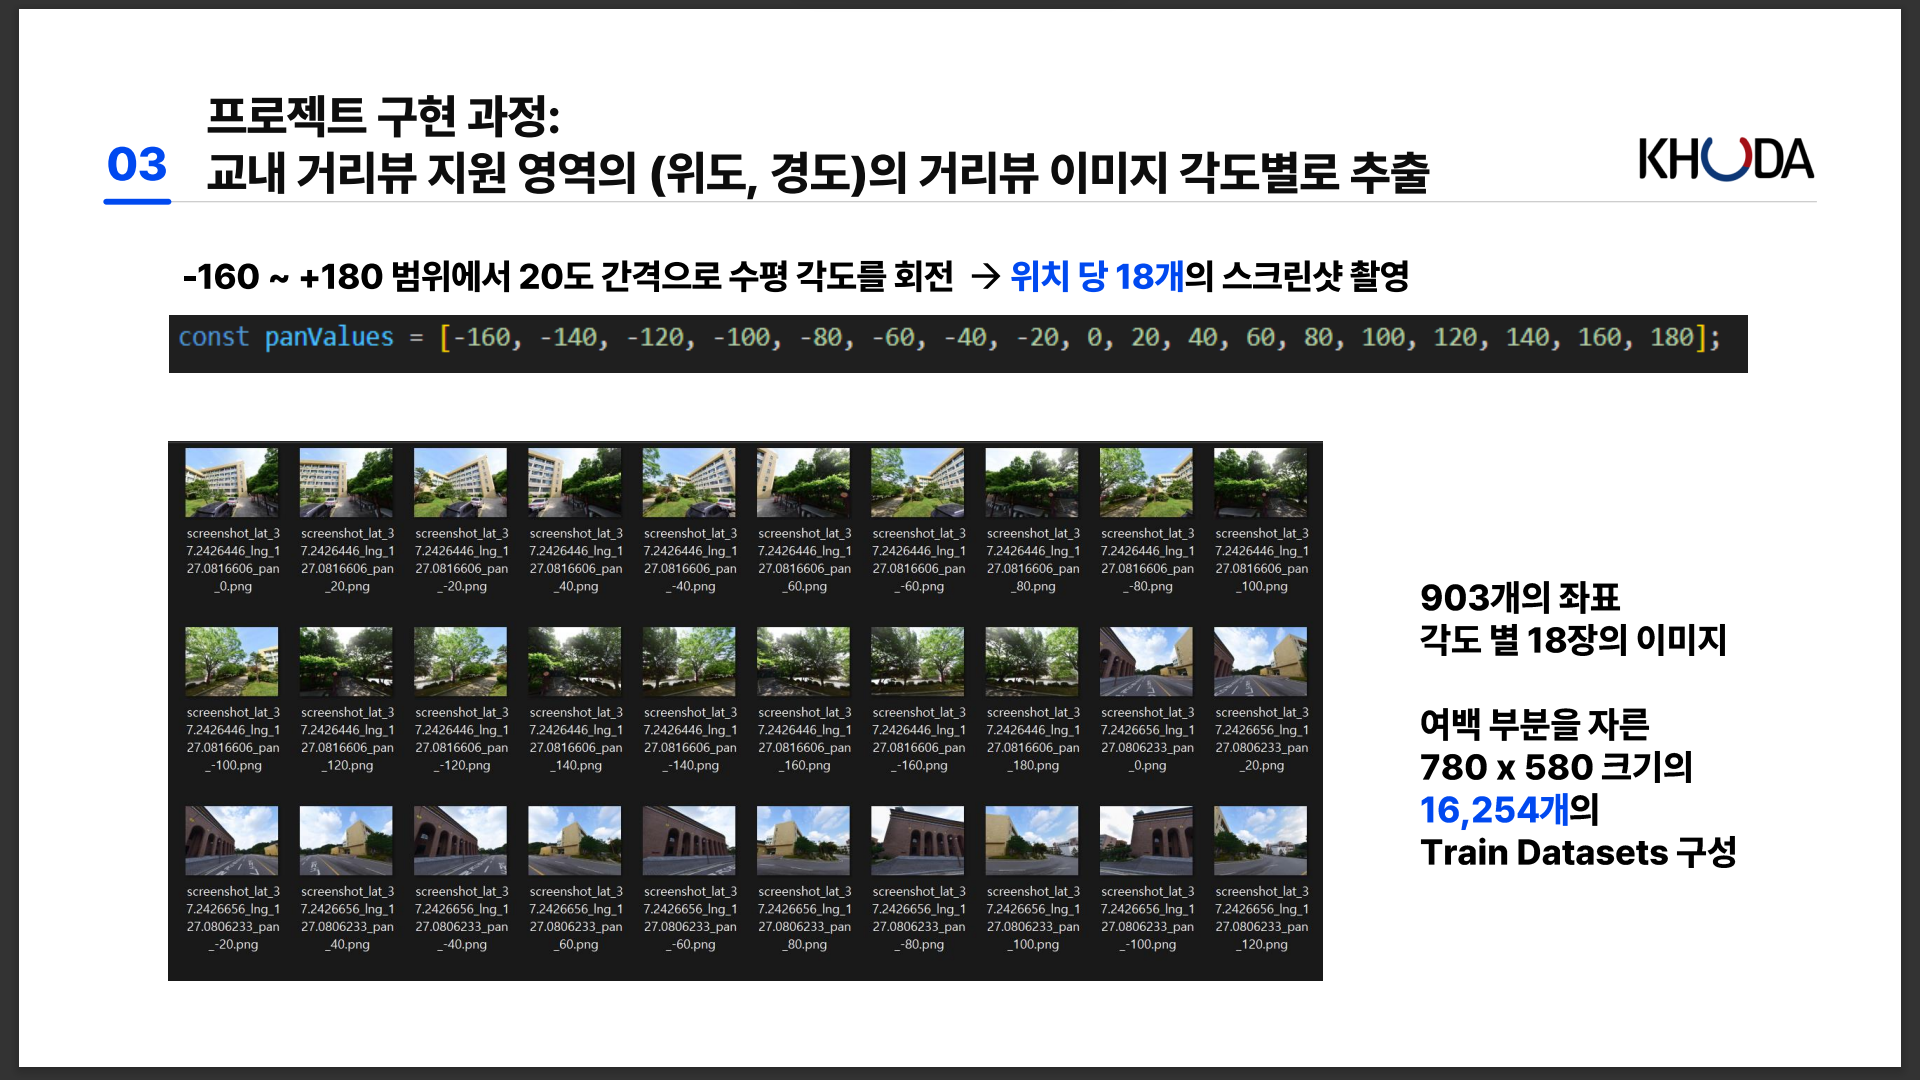The height and width of the screenshot is (1080, 1920).
Task: Click the blue 16,254개 text
Action: coord(1494,810)
